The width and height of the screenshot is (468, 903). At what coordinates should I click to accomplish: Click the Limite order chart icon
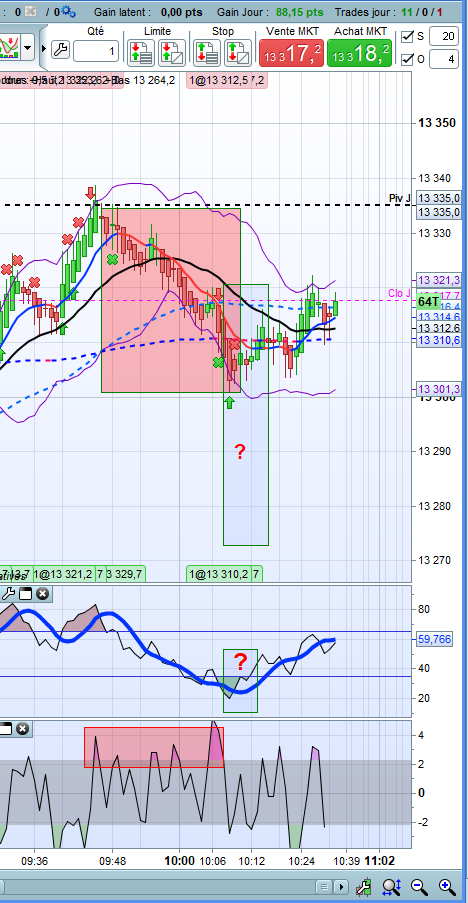172,52
